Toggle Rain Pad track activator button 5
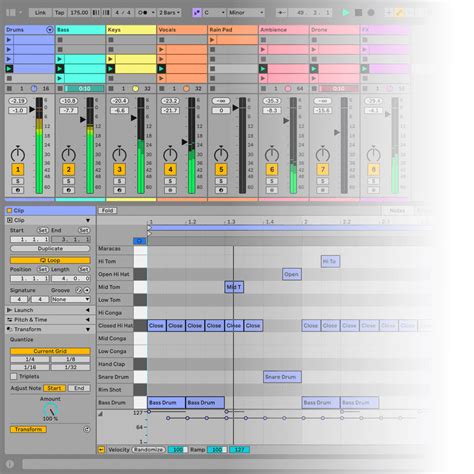The image size is (474, 474). coord(221,169)
